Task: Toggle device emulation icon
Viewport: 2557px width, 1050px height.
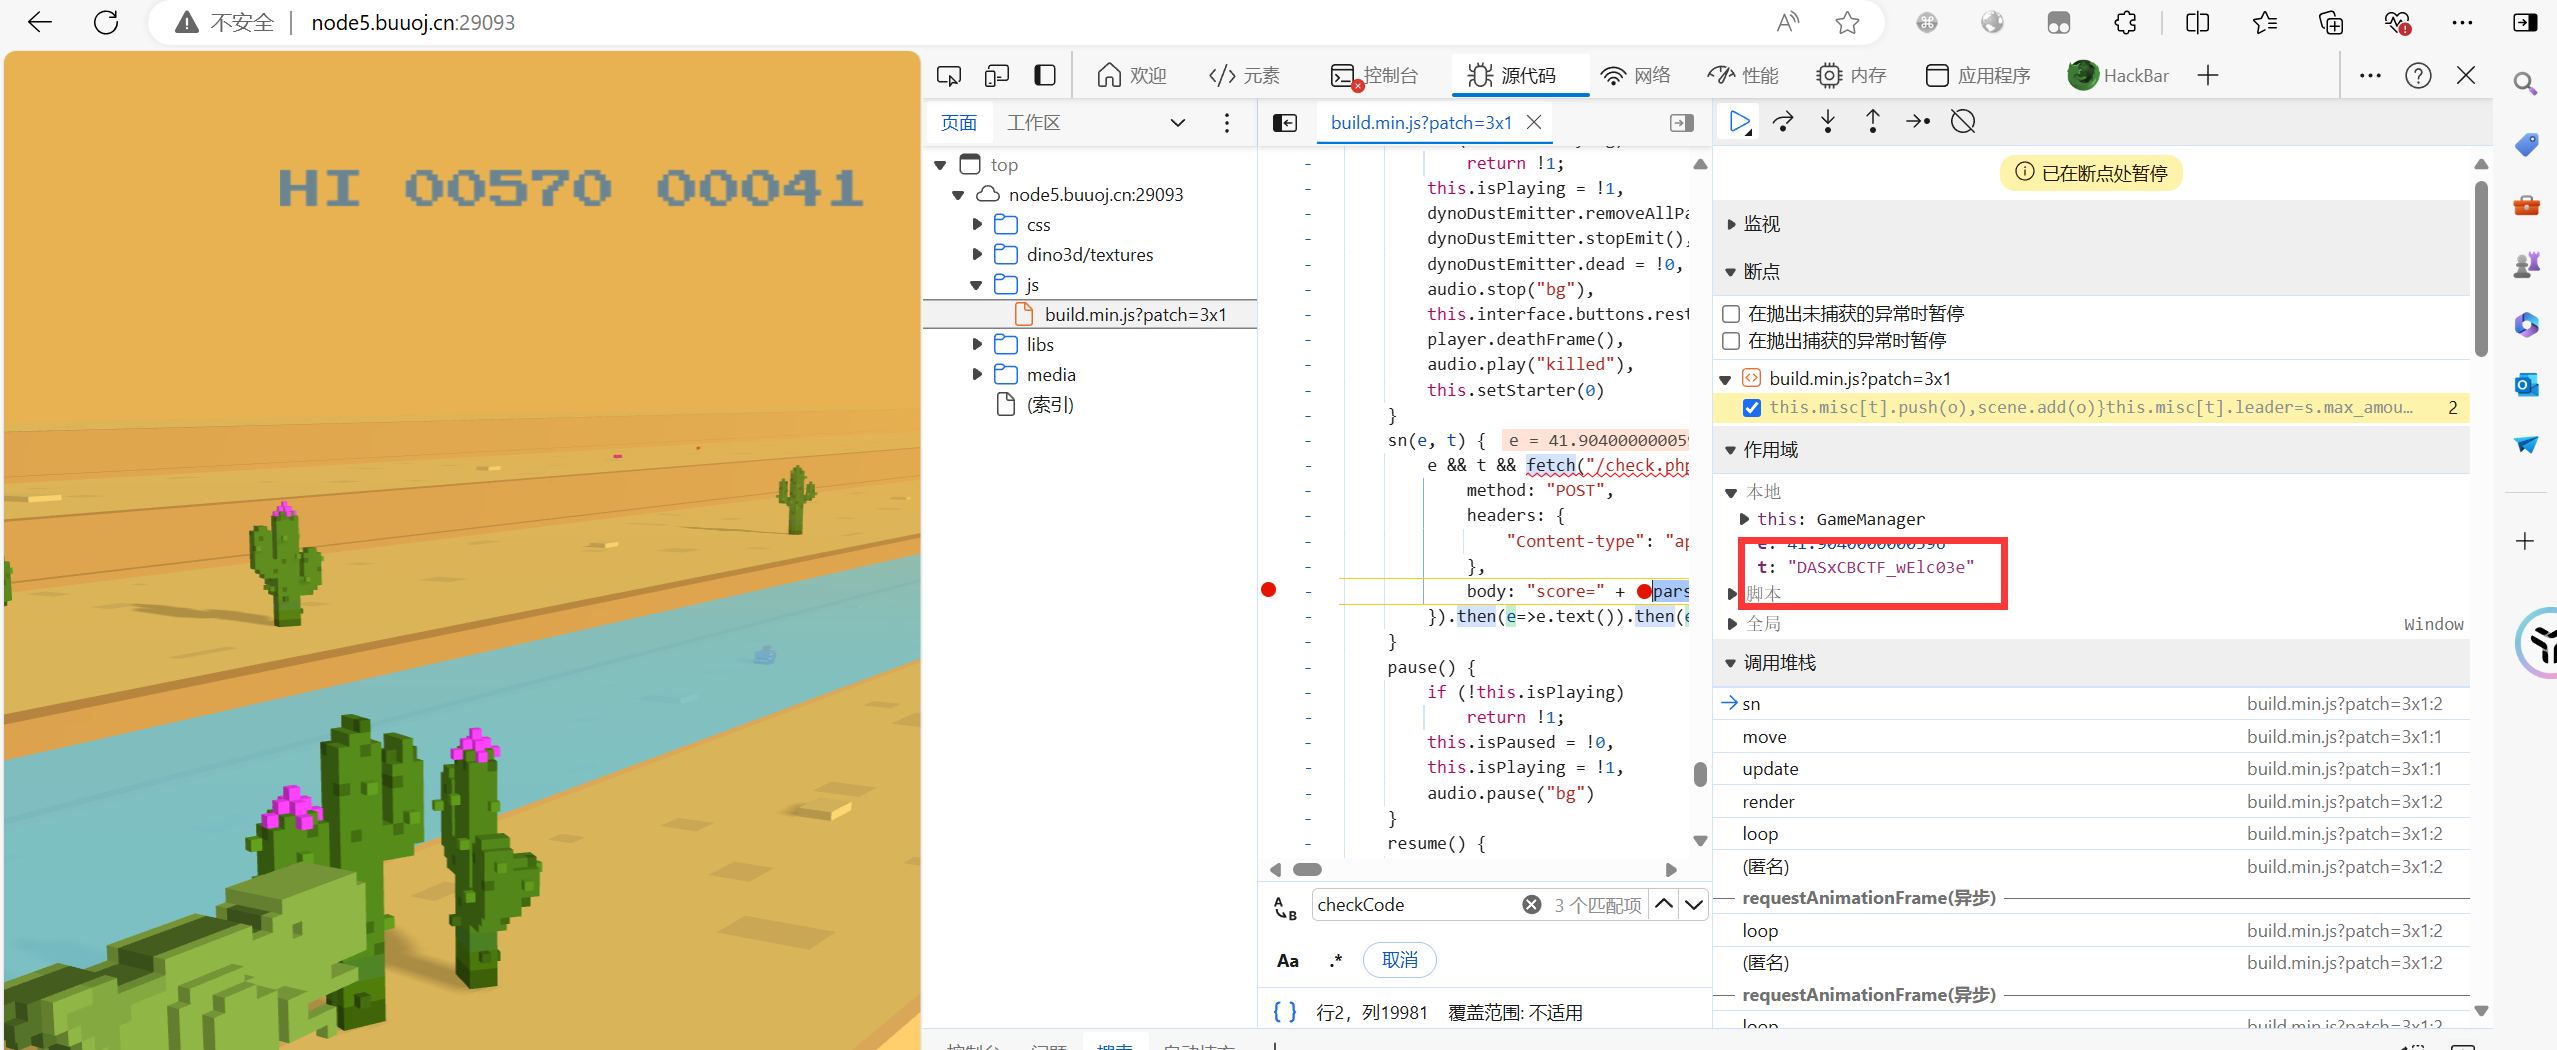Action: click(997, 75)
